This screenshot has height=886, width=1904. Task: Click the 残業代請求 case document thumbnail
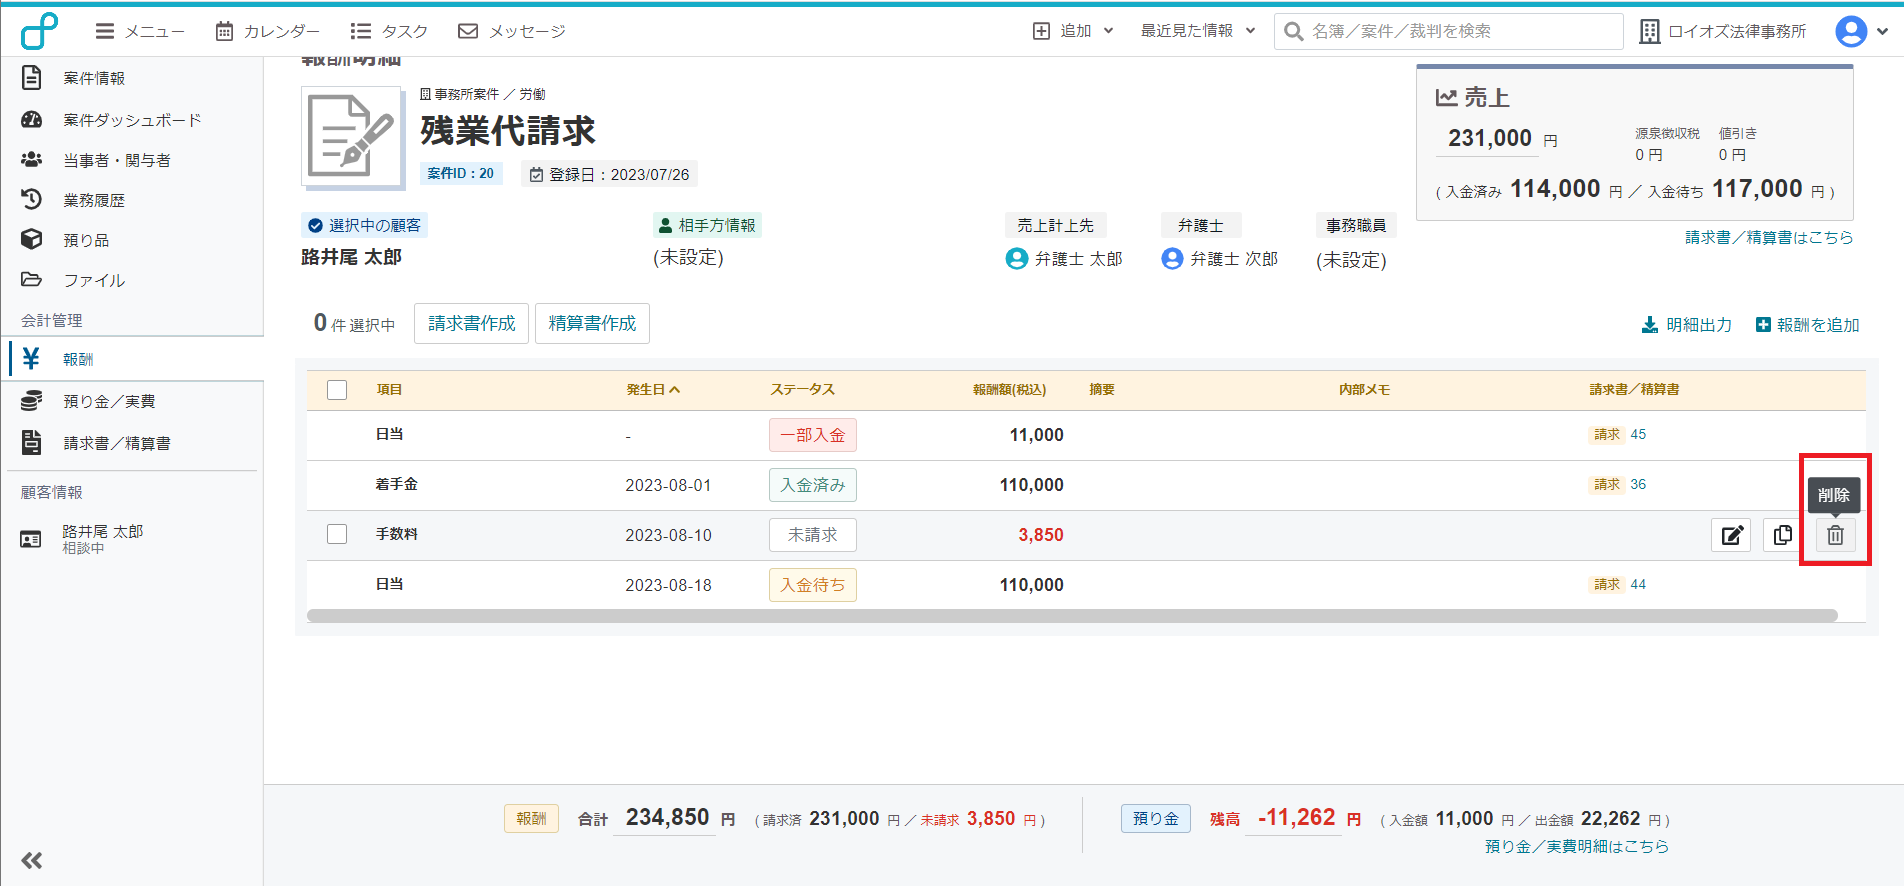[352, 136]
